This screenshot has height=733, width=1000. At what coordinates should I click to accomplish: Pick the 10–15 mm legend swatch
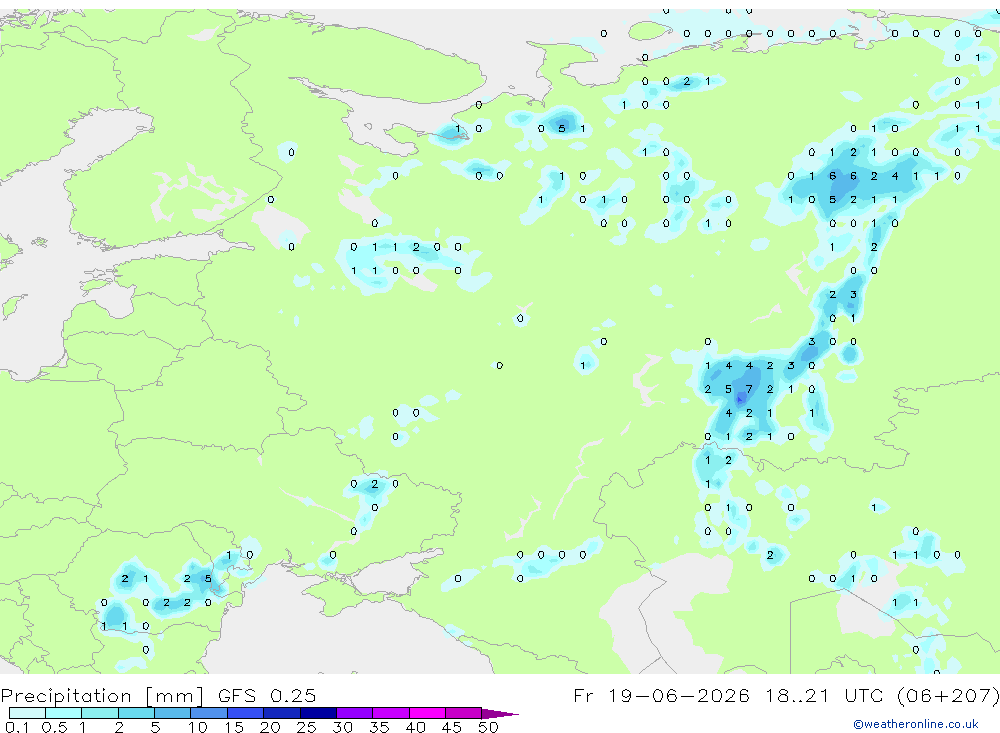[x=209, y=713]
